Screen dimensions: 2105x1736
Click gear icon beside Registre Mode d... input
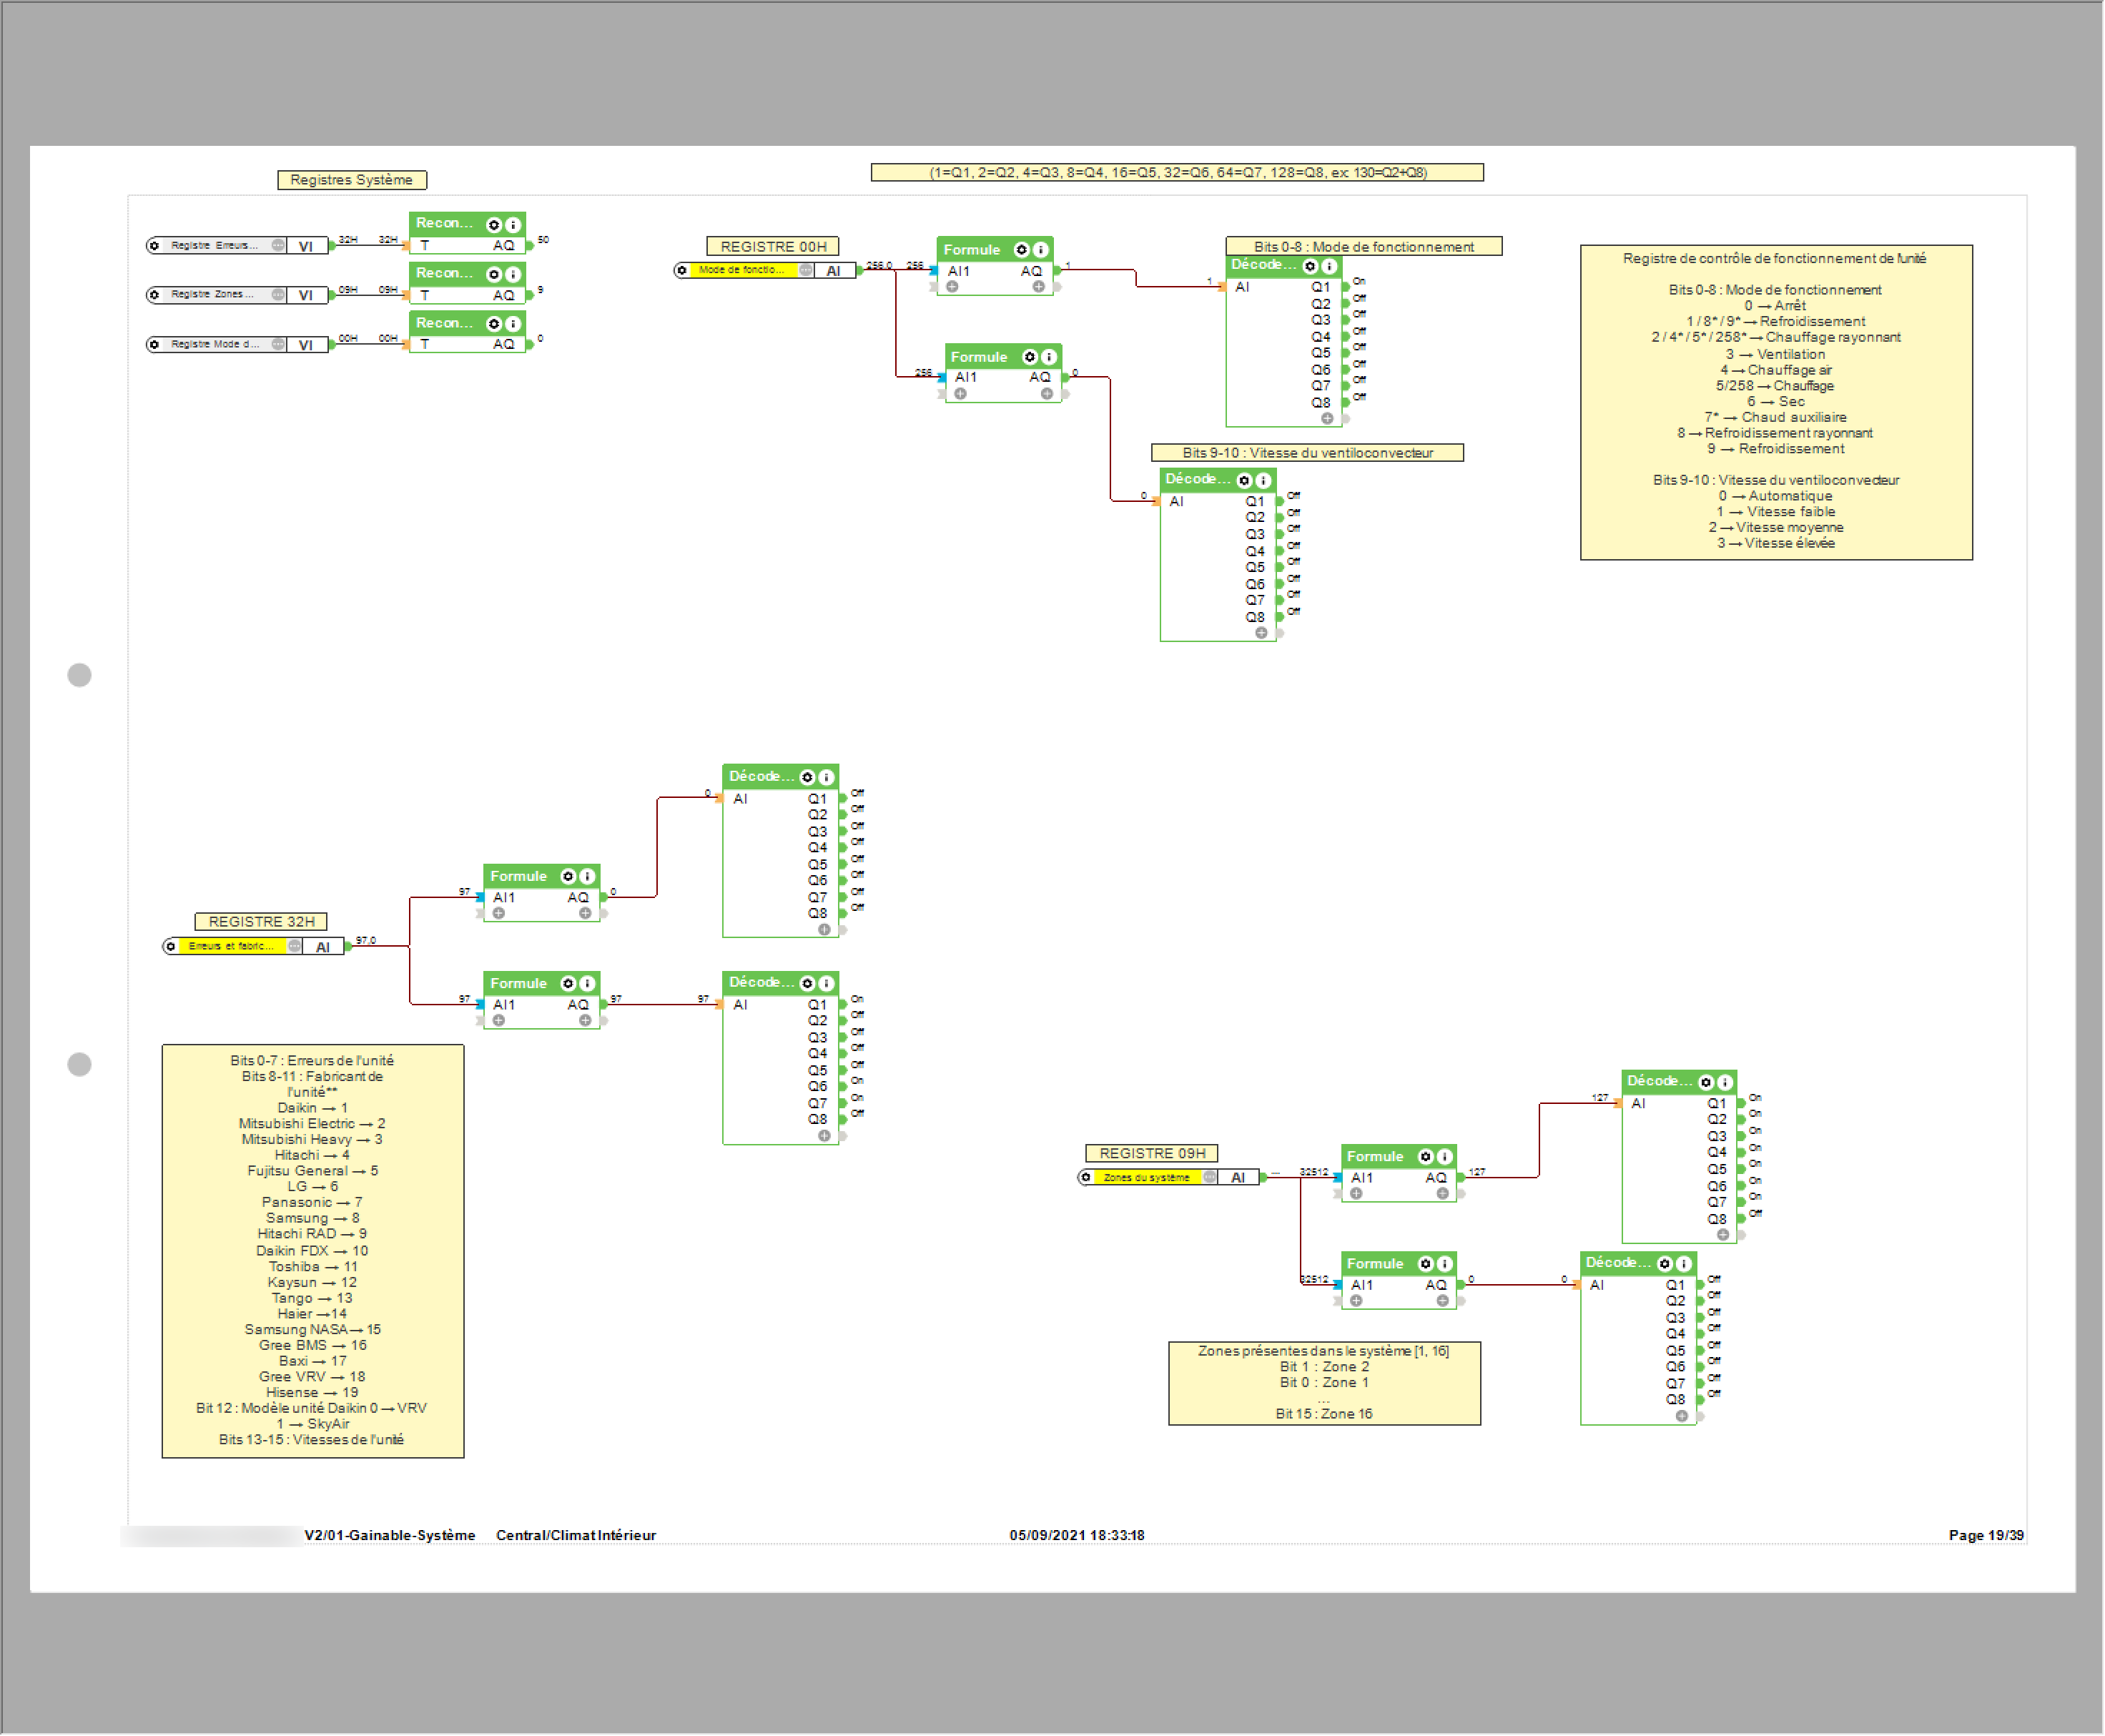154,344
